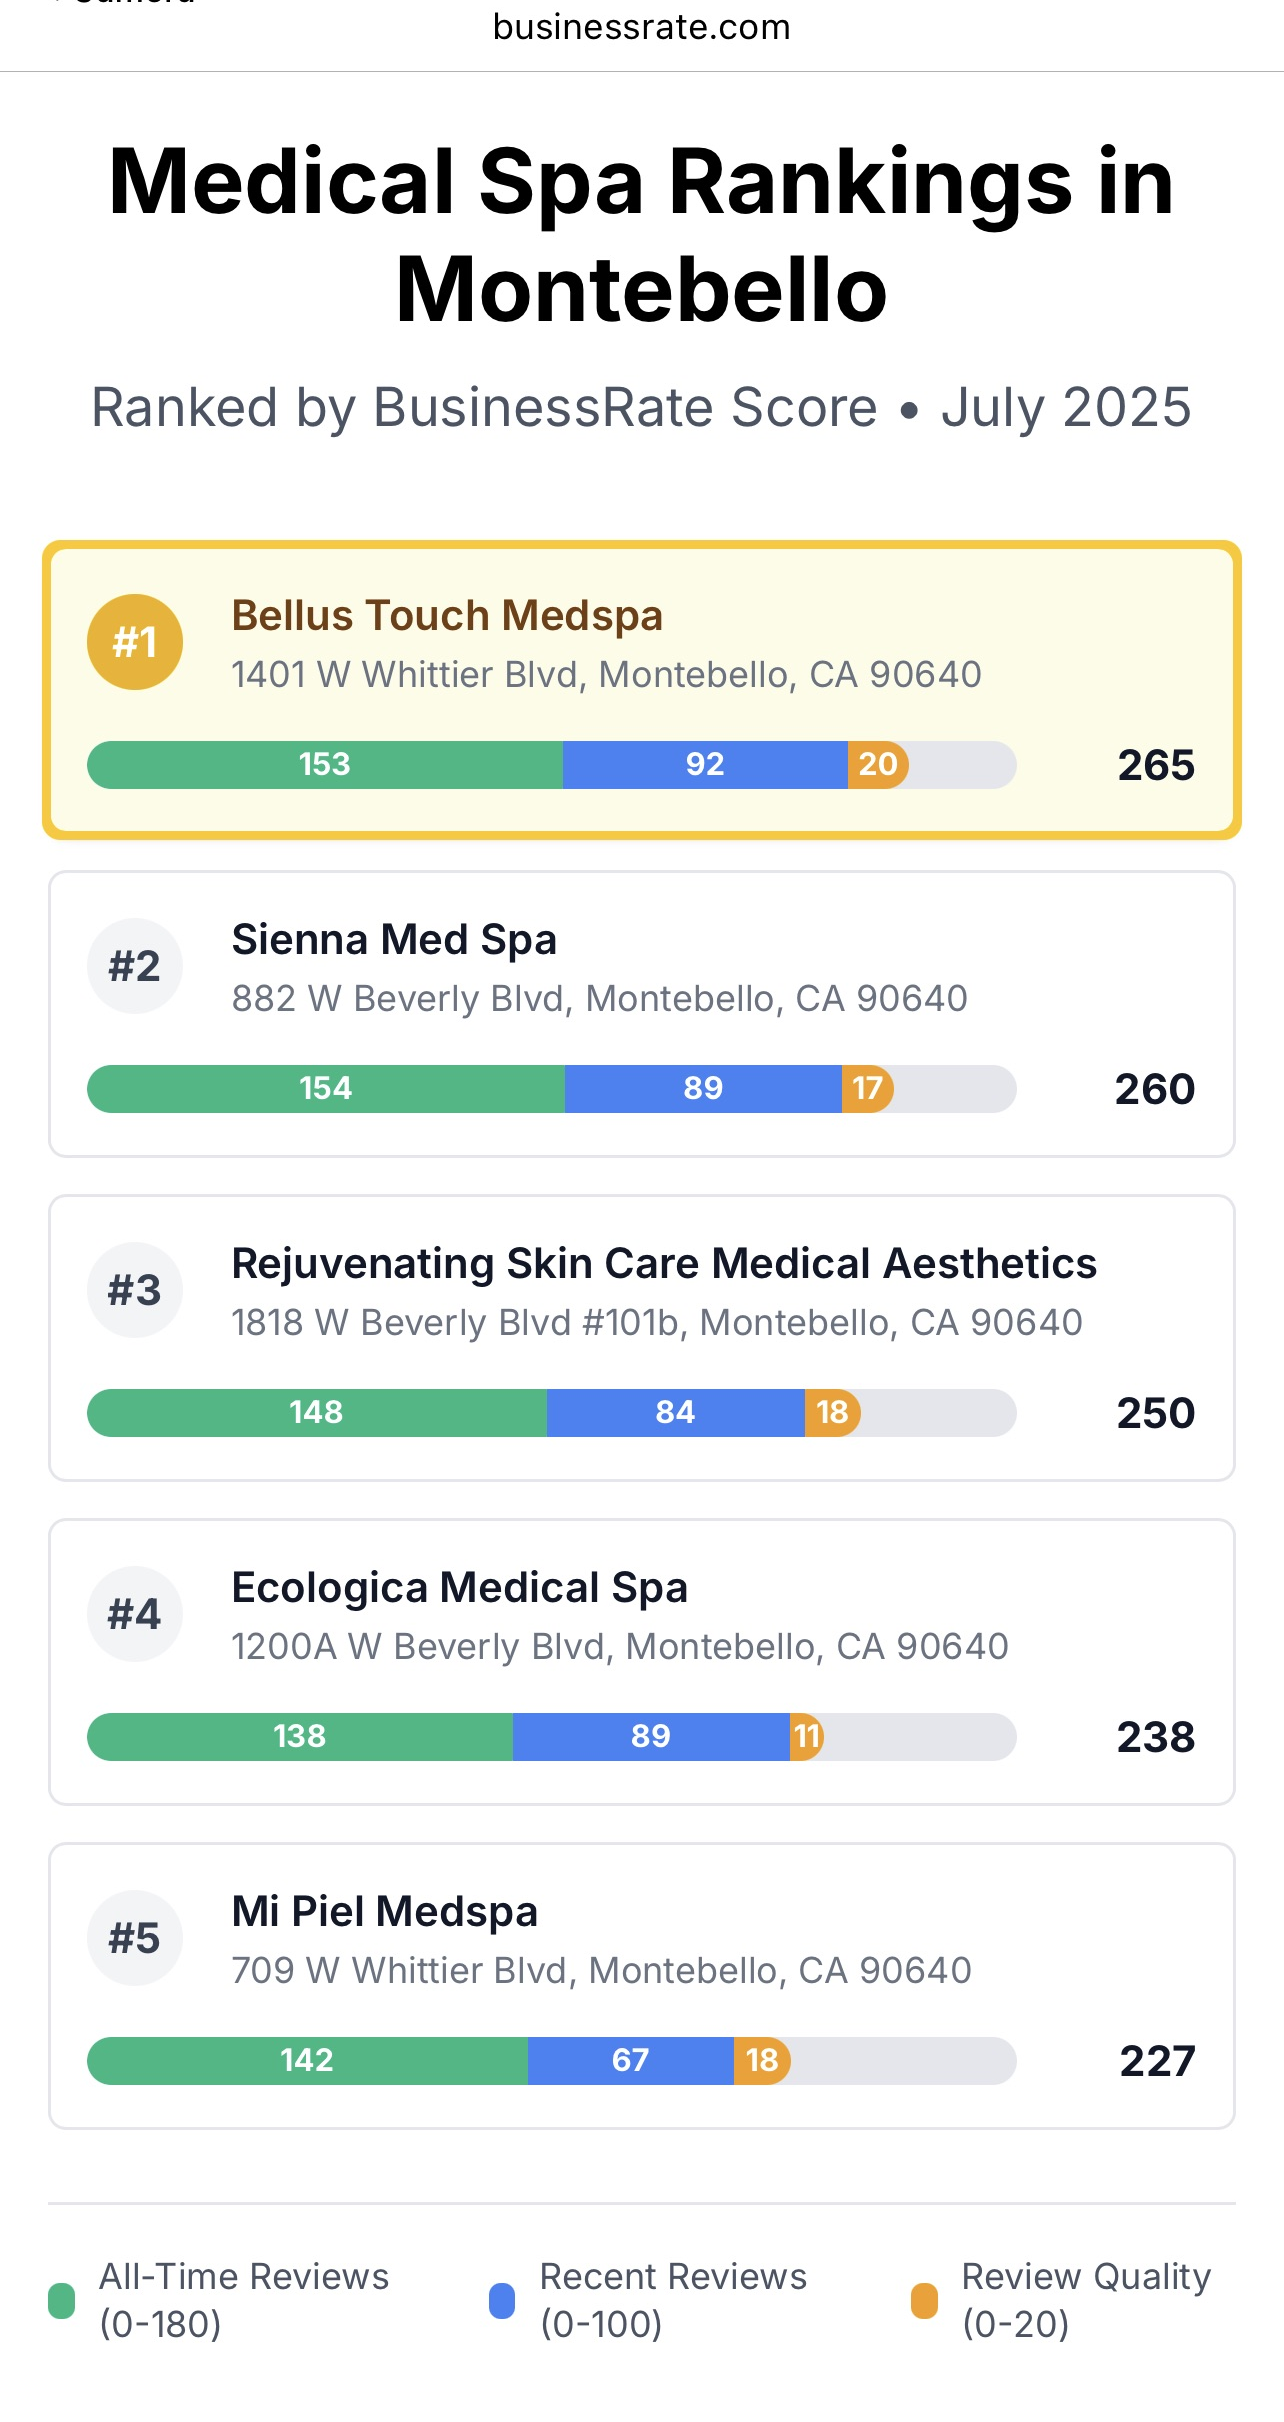Click Sienna Med Spa blue 89 segment
The height and width of the screenshot is (2422, 1284).
703,1089
